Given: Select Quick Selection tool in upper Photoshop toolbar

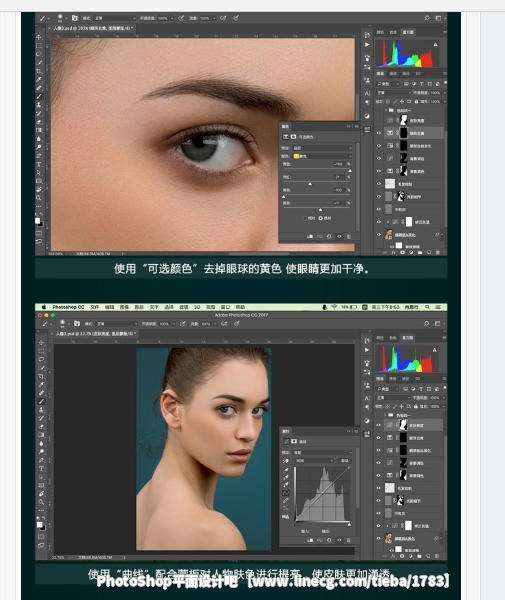Looking at the screenshot, I should (39, 62).
